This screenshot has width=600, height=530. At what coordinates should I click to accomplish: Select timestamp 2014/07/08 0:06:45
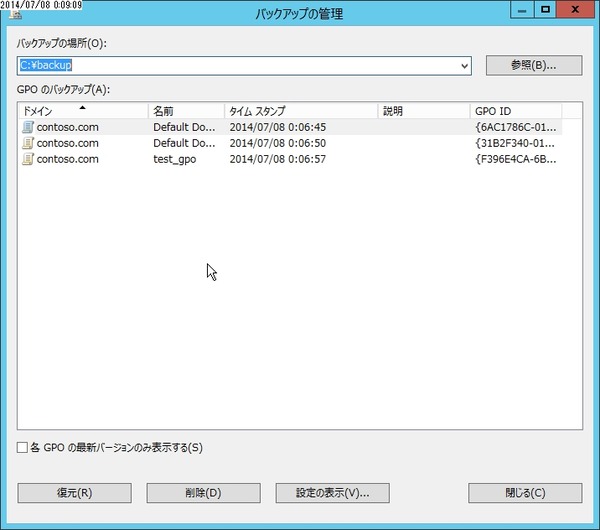click(x=278, y=127)
